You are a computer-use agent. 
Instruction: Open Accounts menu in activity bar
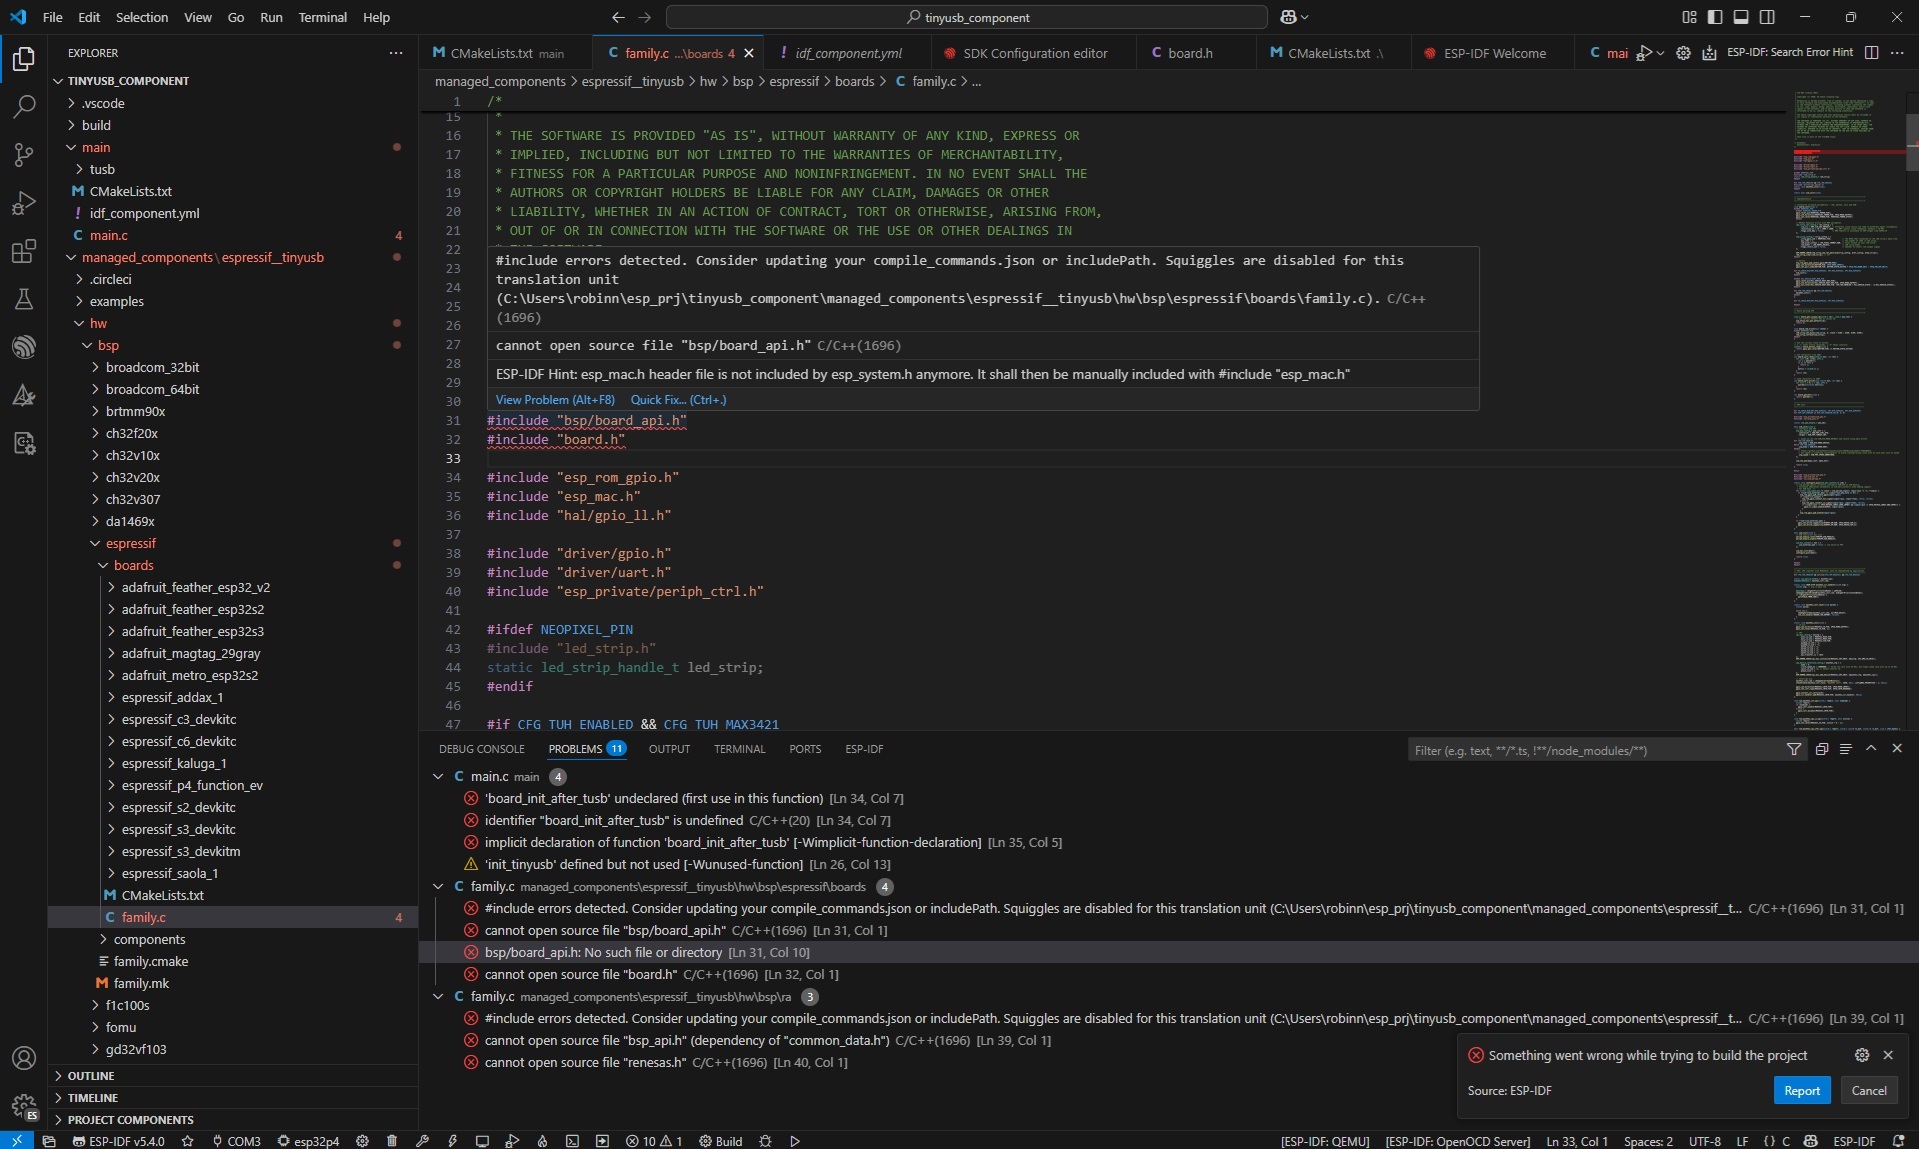pos(24,1058)
